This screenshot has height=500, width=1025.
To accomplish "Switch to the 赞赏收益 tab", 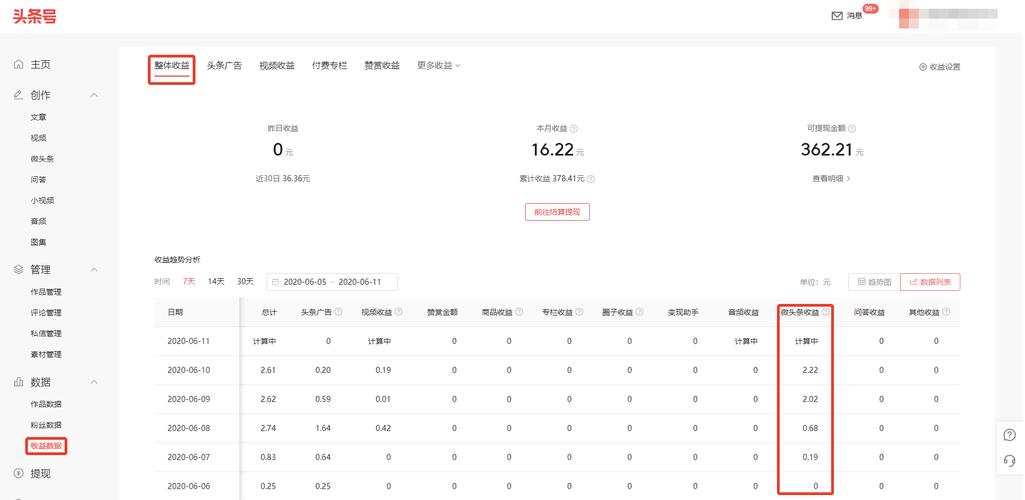I will [x=382, y=65].
